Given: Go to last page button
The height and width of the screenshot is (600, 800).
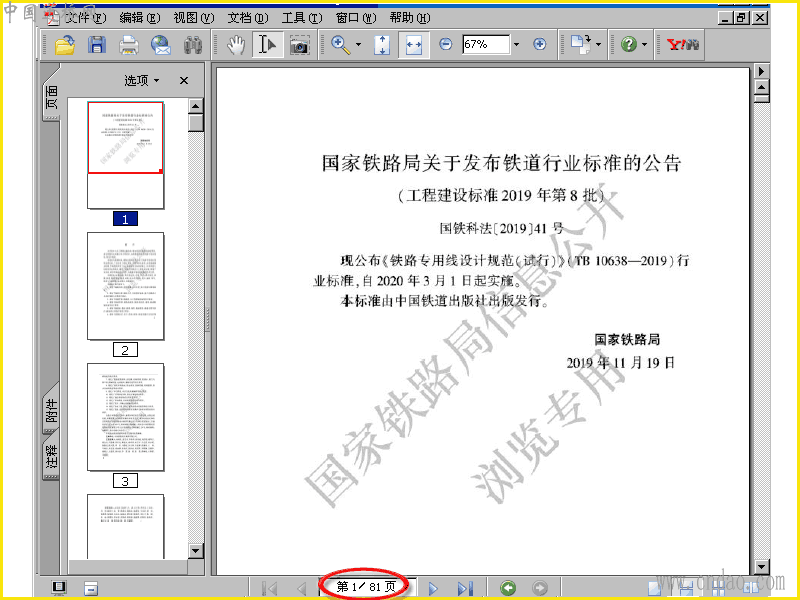Looking at the screenshot, I should [x=465, y=588].
